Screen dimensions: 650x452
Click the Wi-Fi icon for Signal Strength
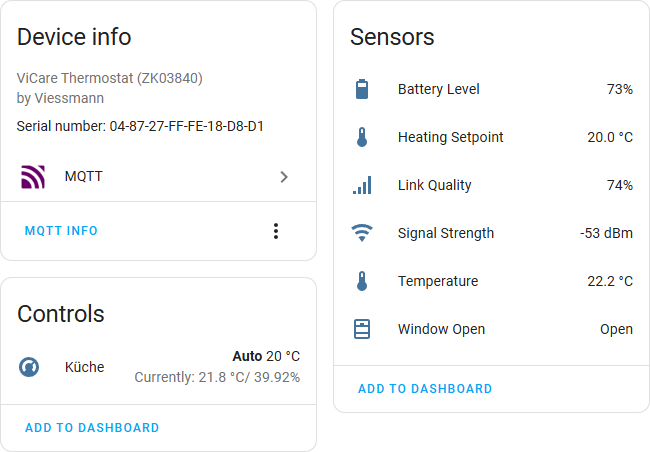click(x=362, y=234)
